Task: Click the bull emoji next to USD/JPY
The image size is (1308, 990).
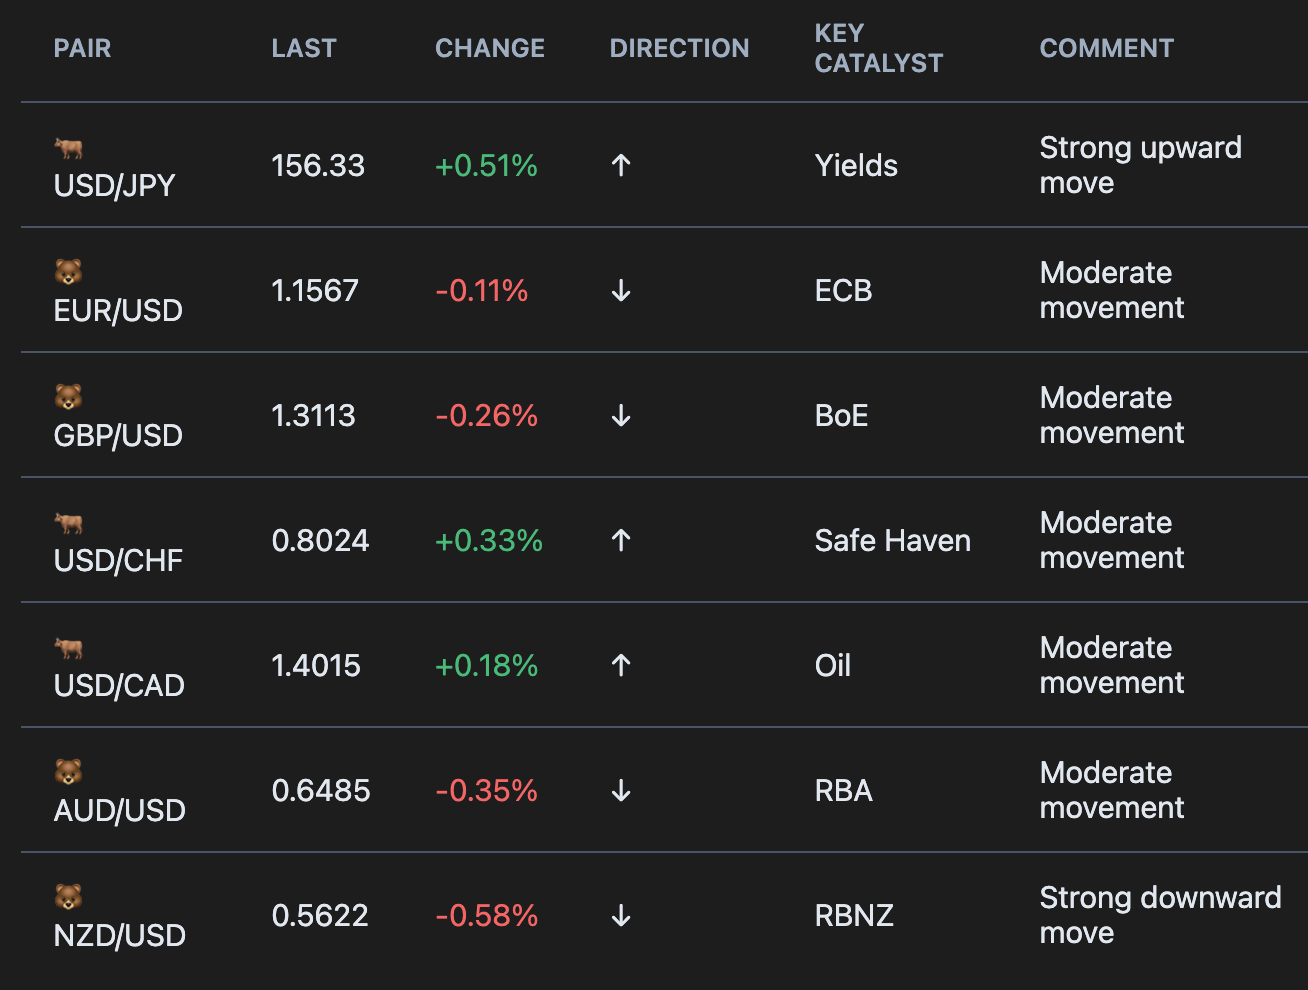Action: [x=68, y=148]
